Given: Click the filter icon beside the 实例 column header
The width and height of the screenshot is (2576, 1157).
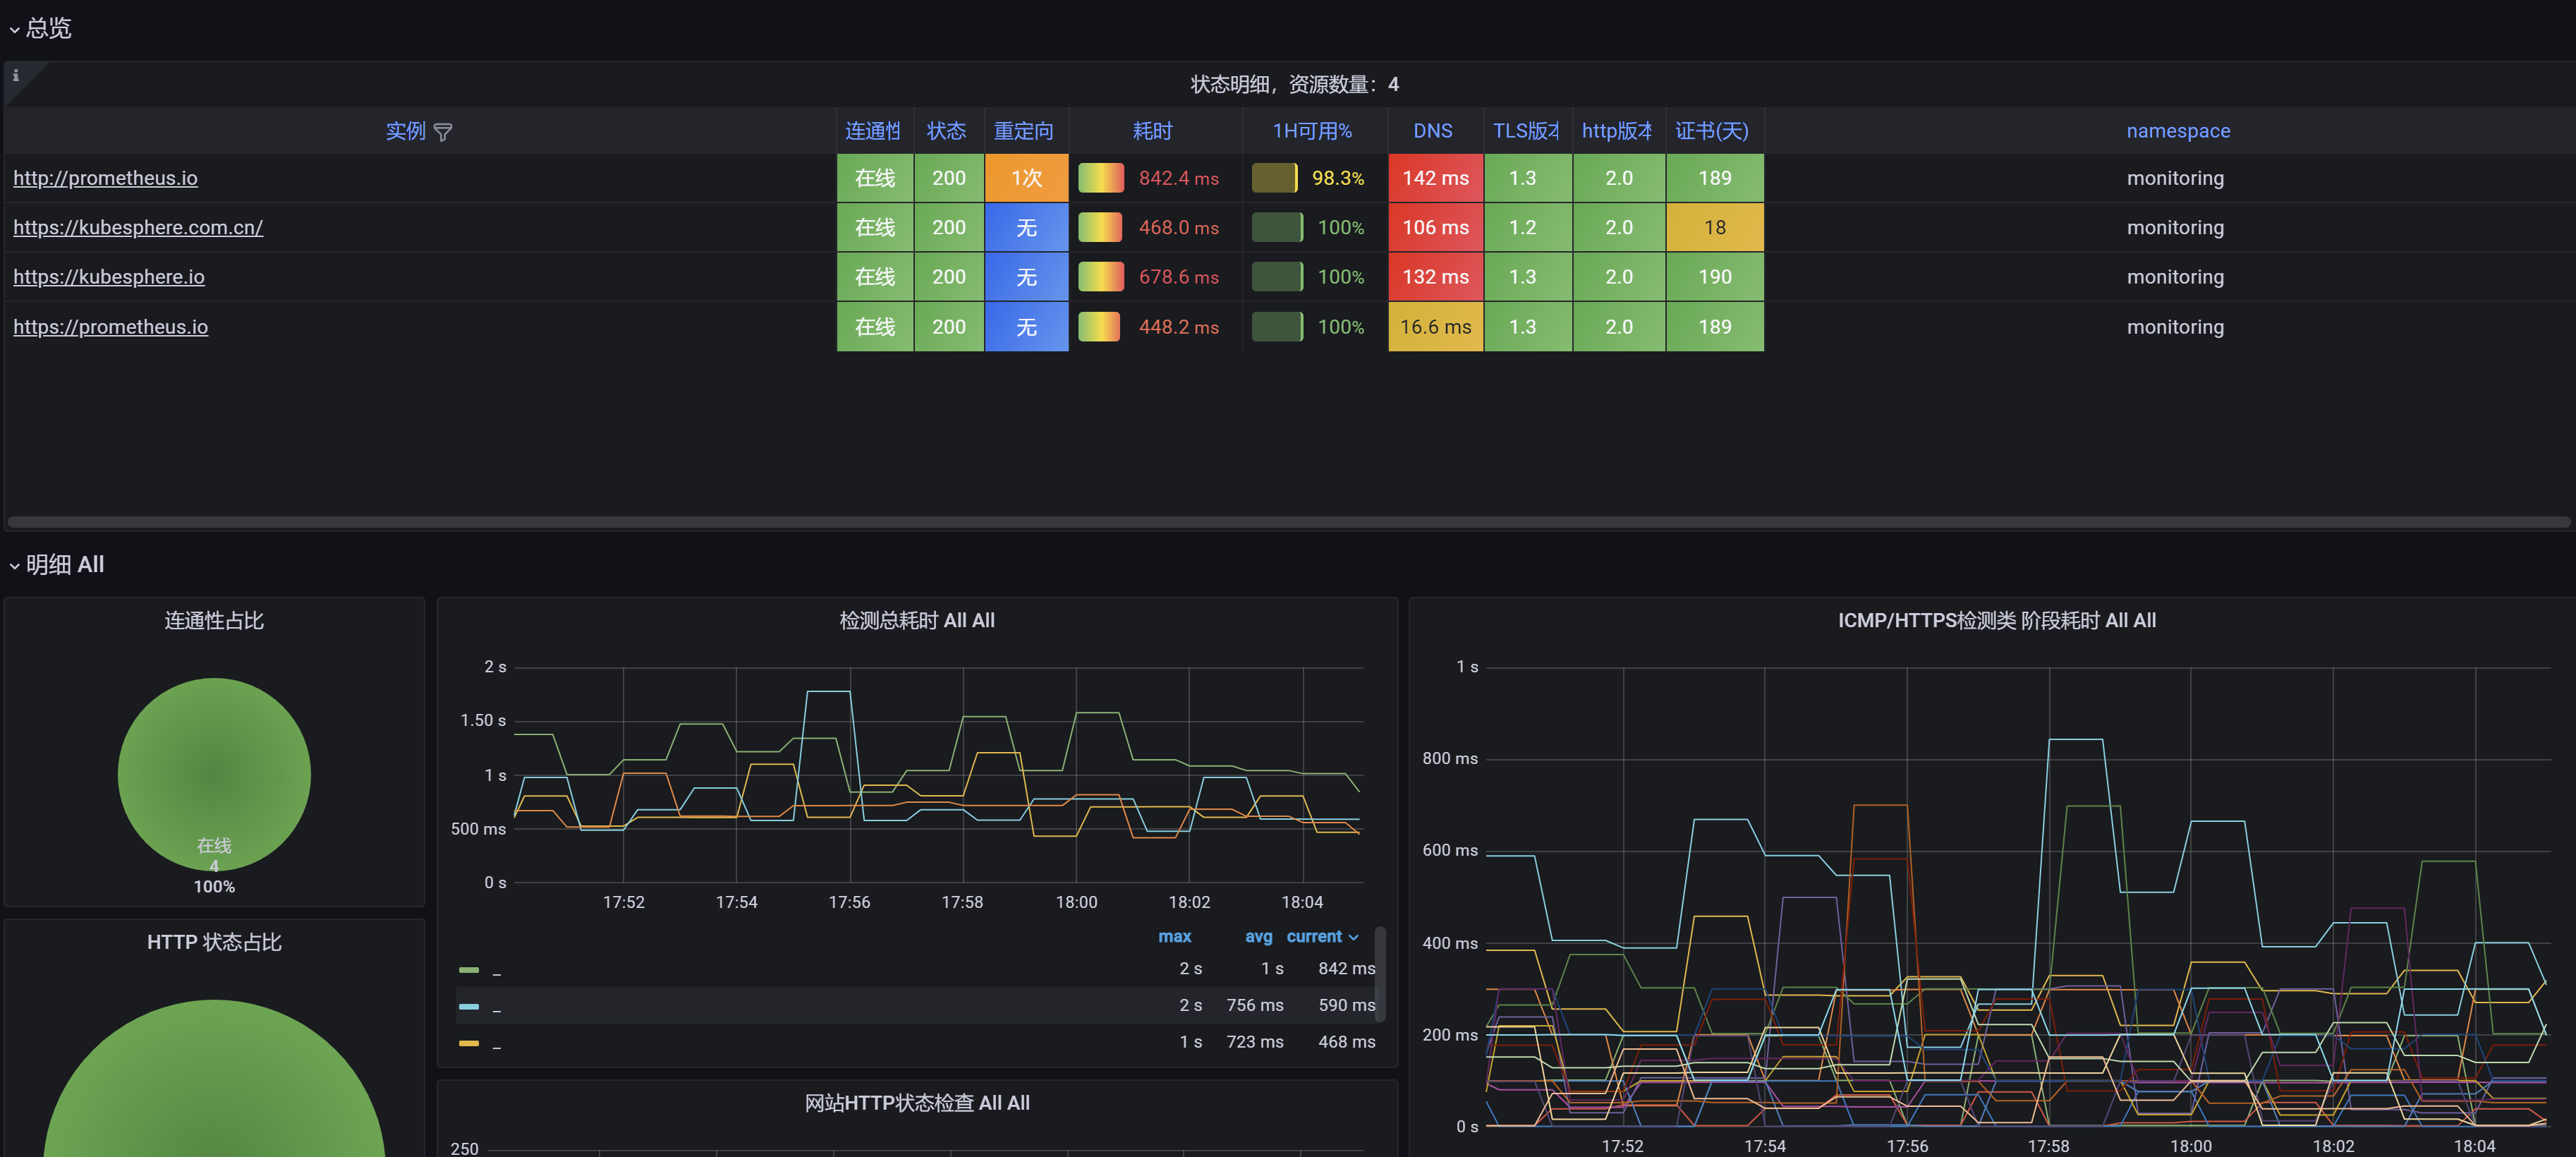Looking at the screenshot, I should click(444, 131).
